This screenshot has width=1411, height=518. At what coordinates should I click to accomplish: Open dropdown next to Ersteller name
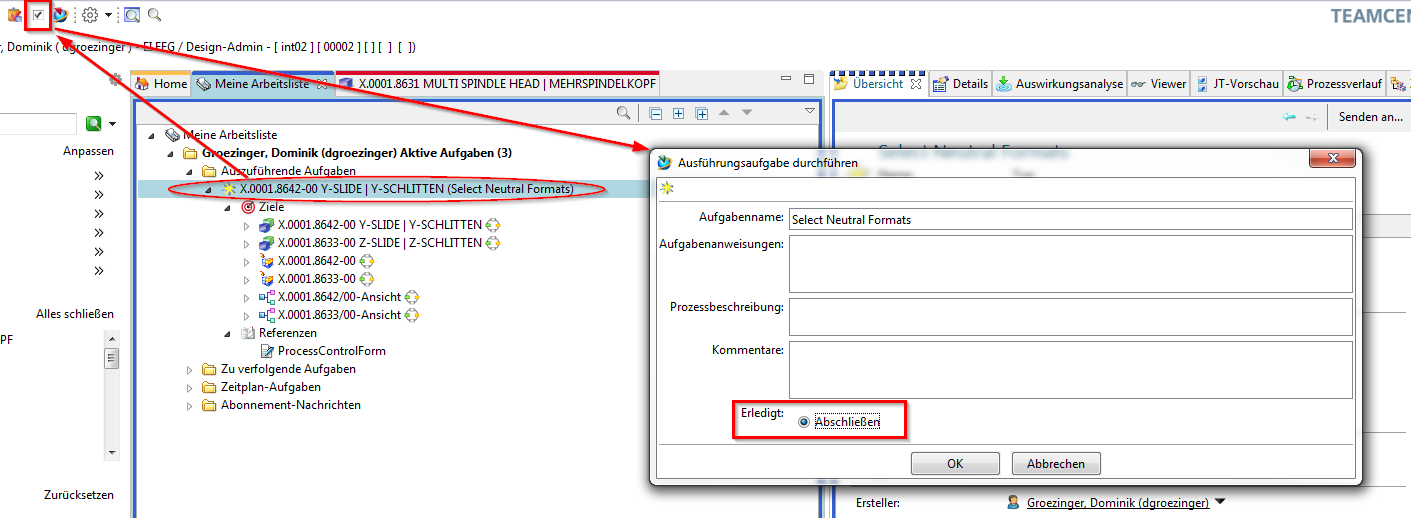(x=1220, y=502)
